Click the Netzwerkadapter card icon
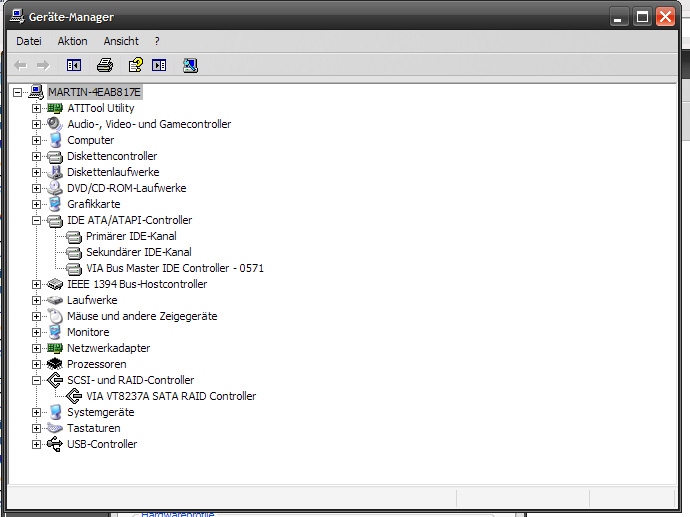The width and height of the screenshot is (690, 517). (x=55, y=348)
